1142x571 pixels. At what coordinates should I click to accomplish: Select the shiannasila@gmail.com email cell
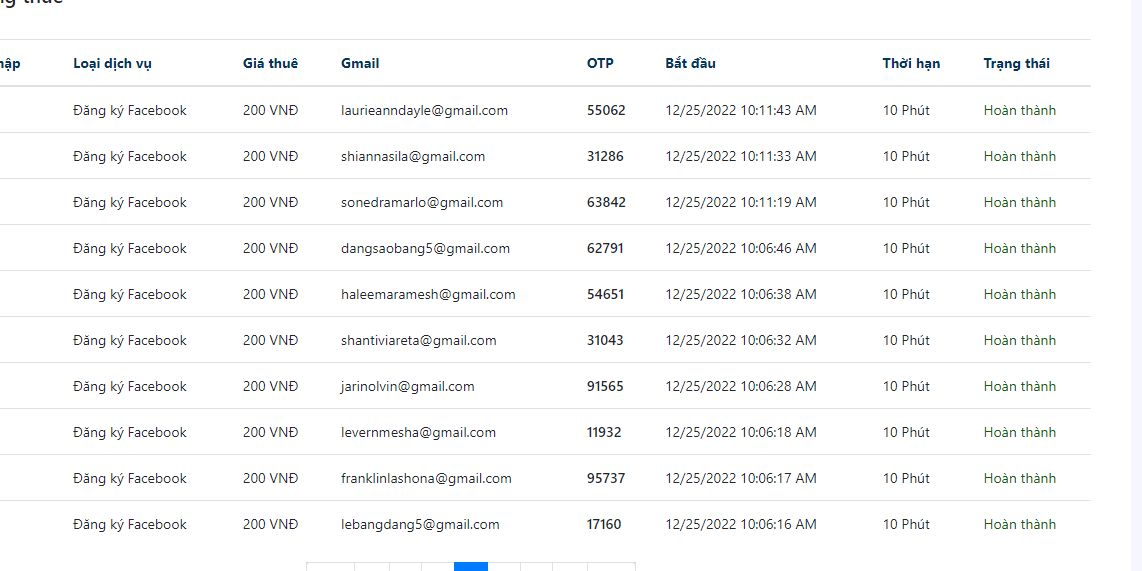point(413,156)
